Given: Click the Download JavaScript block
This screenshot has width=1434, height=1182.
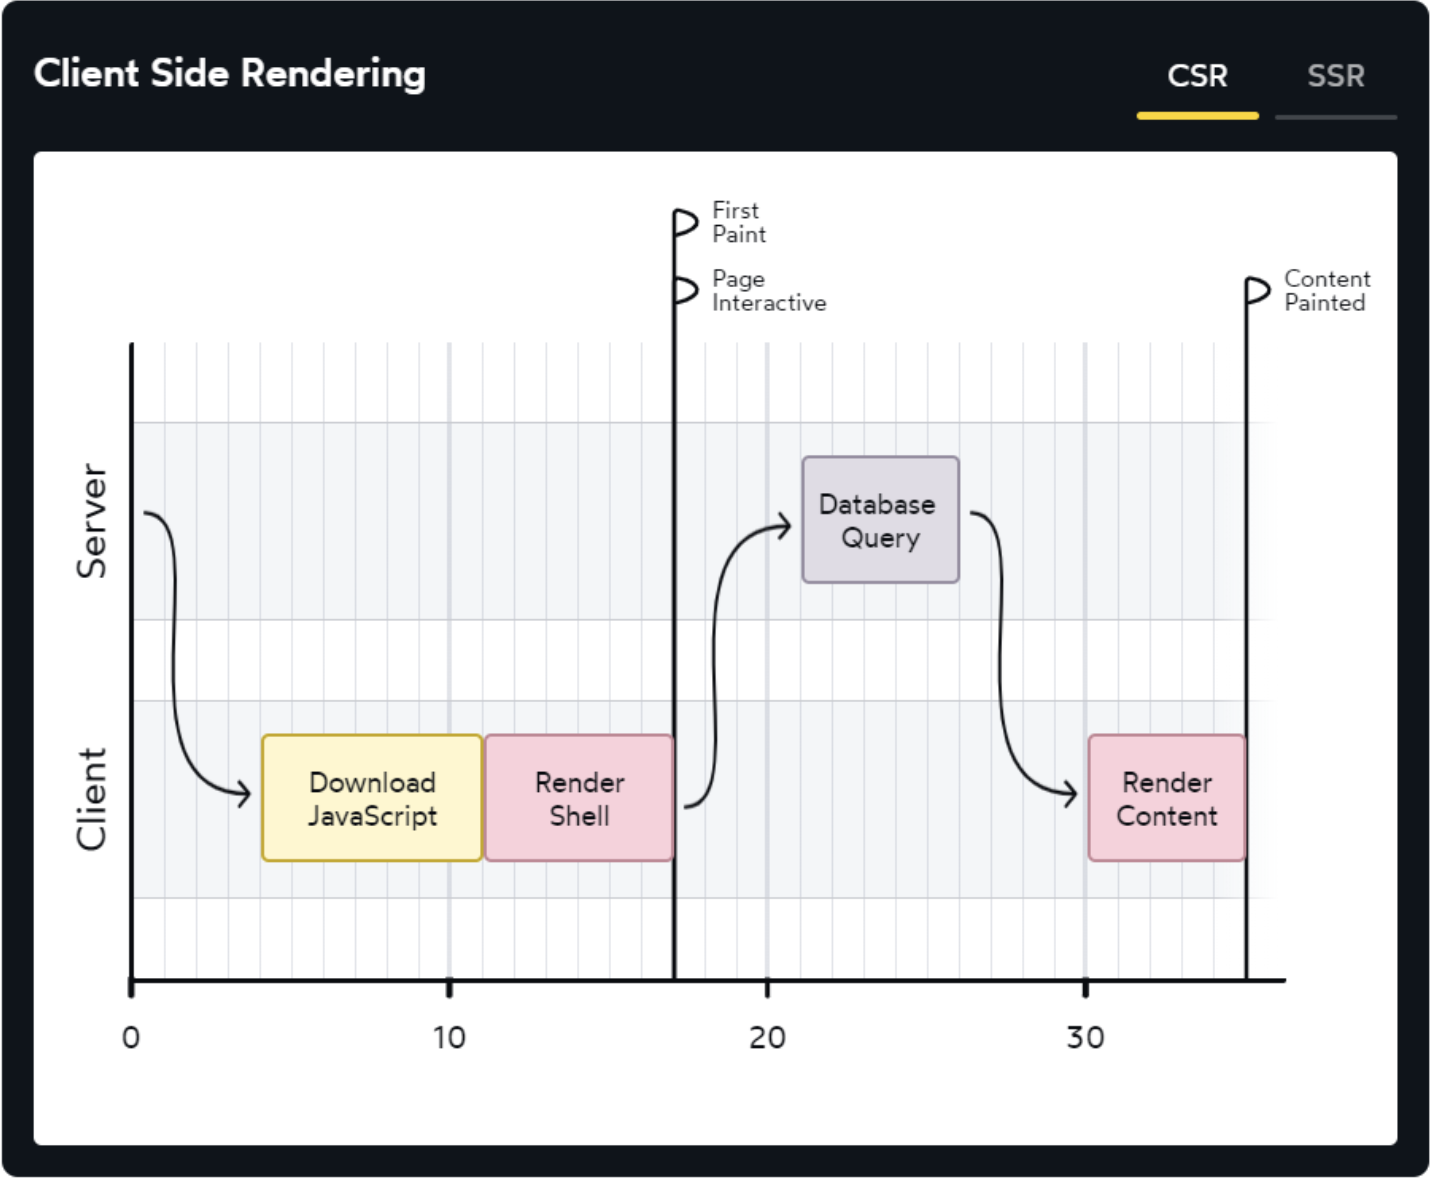Looking at the screenshot, I should [x=373, y=800].
